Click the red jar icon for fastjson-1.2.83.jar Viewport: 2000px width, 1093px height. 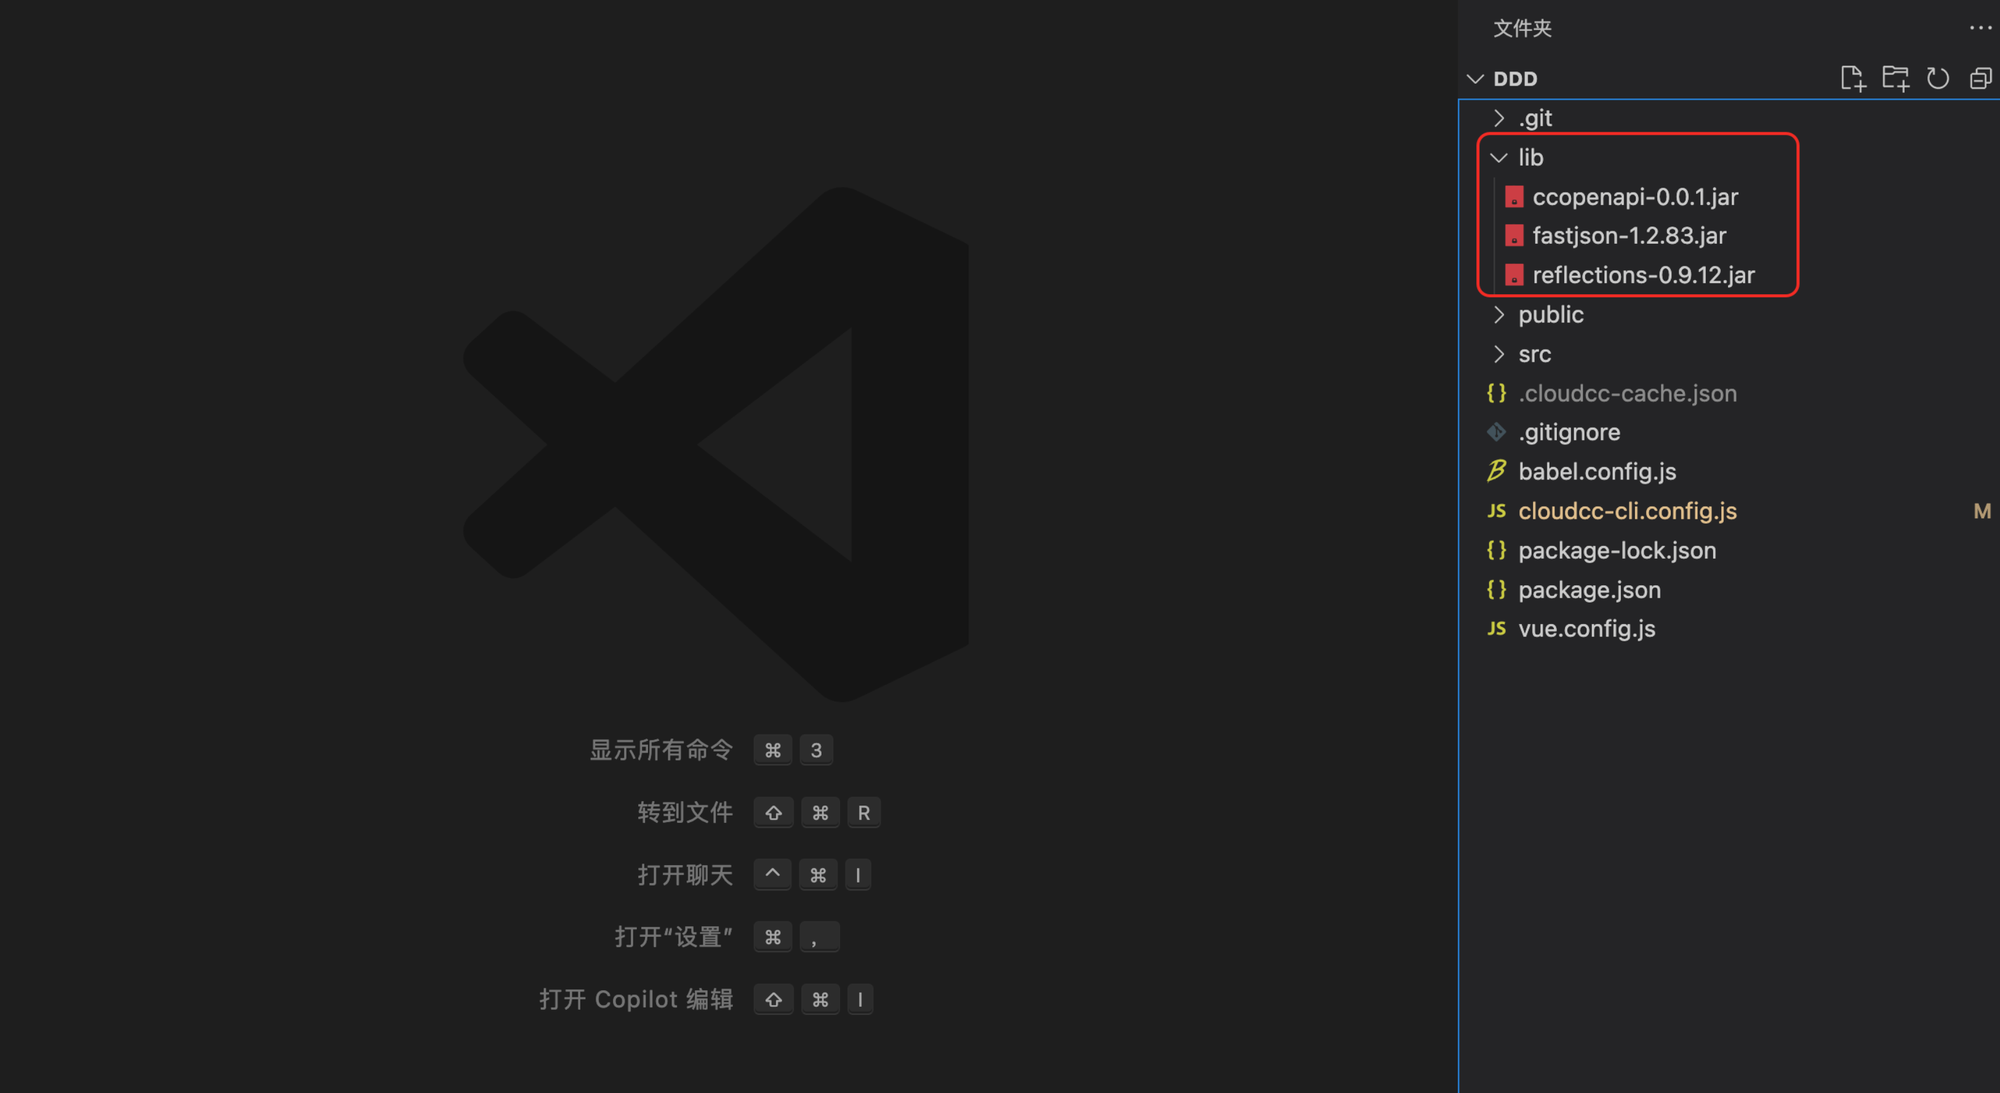pyautogui.click(x=1514, y=236)
